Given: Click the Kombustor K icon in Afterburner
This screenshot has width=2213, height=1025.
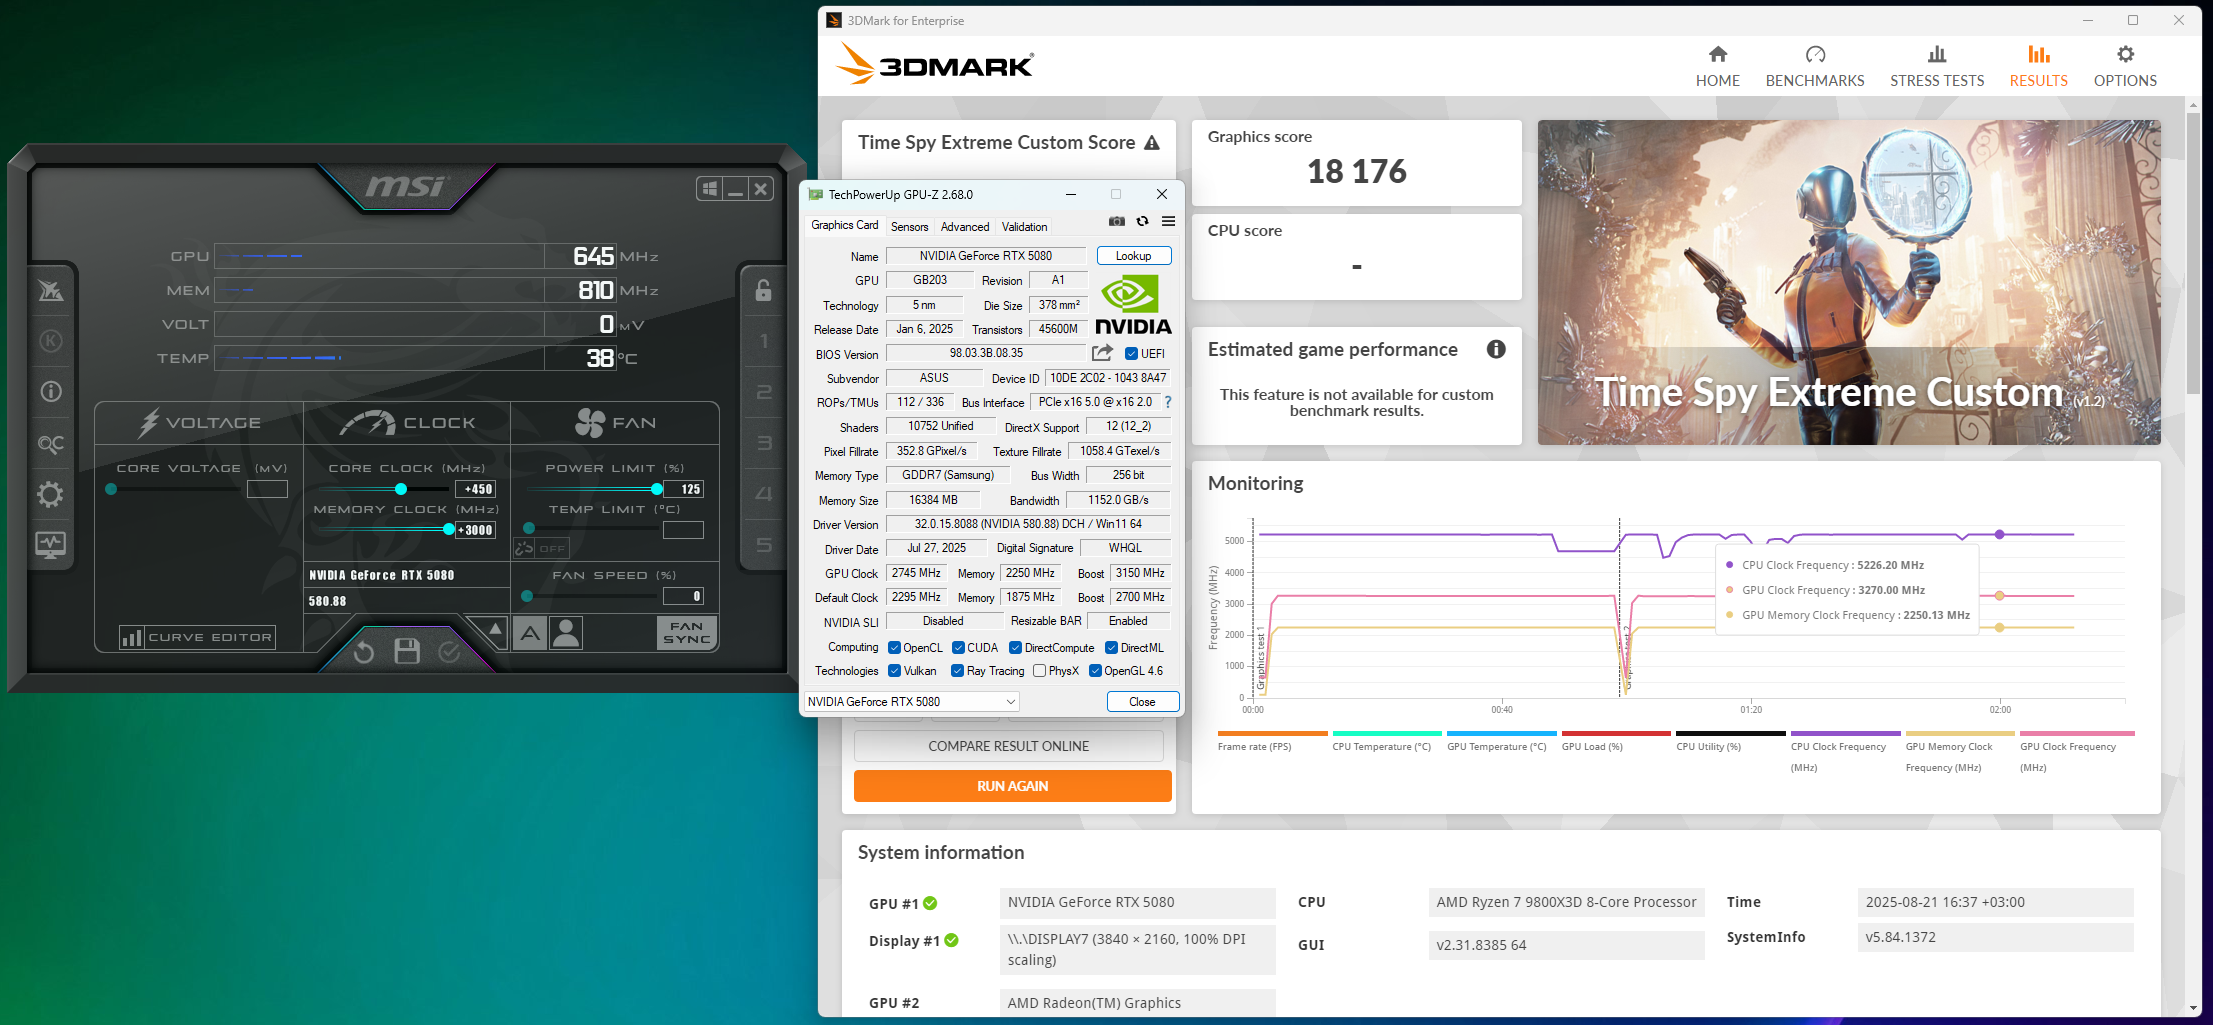Looking at the screenshot, I should click(x=50, y=341).
